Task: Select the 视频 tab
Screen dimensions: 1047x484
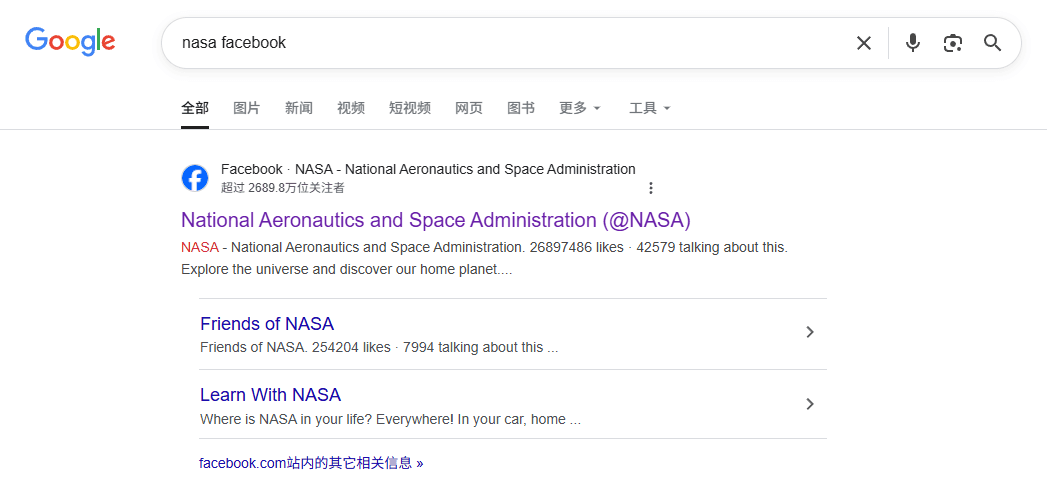Action: point(350,108)
